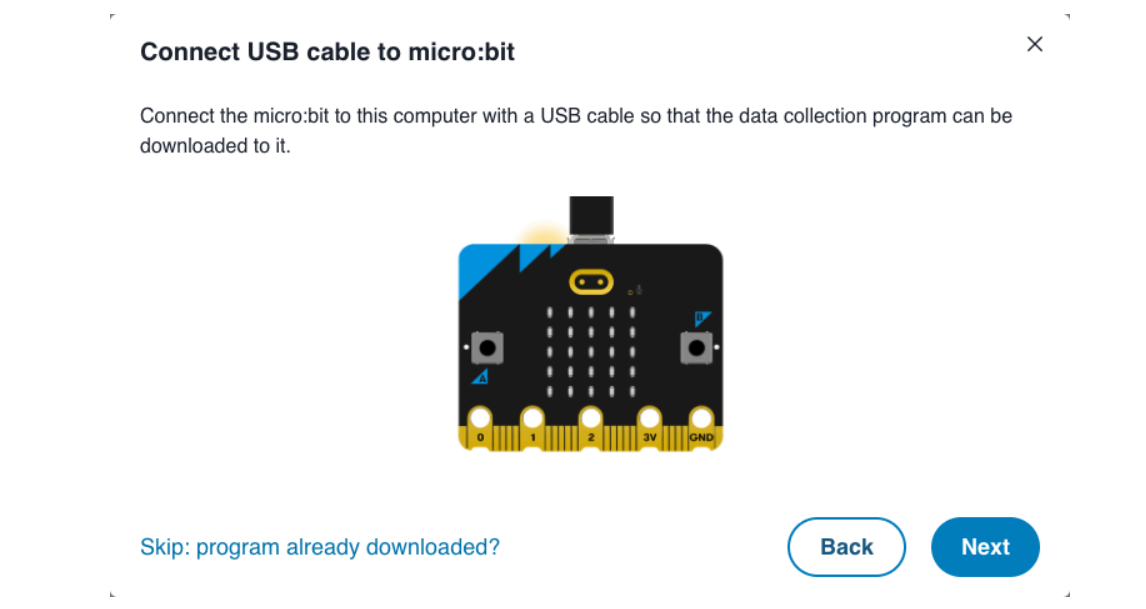1146x609 pixels.
Task: Close the dialog with the X icon
Action: point(1035,44)
